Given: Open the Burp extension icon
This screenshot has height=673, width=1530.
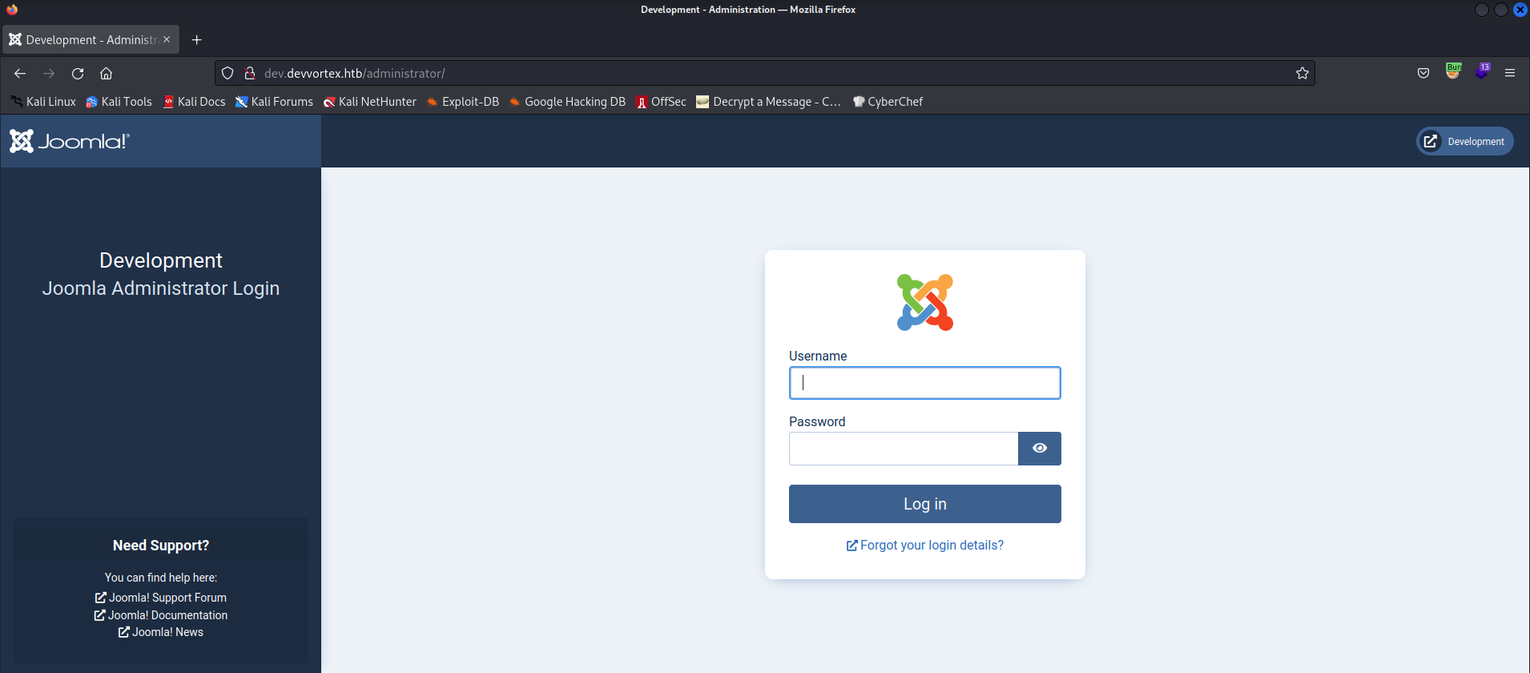Looking at the screenshot, I should [x=1453, y=71].
